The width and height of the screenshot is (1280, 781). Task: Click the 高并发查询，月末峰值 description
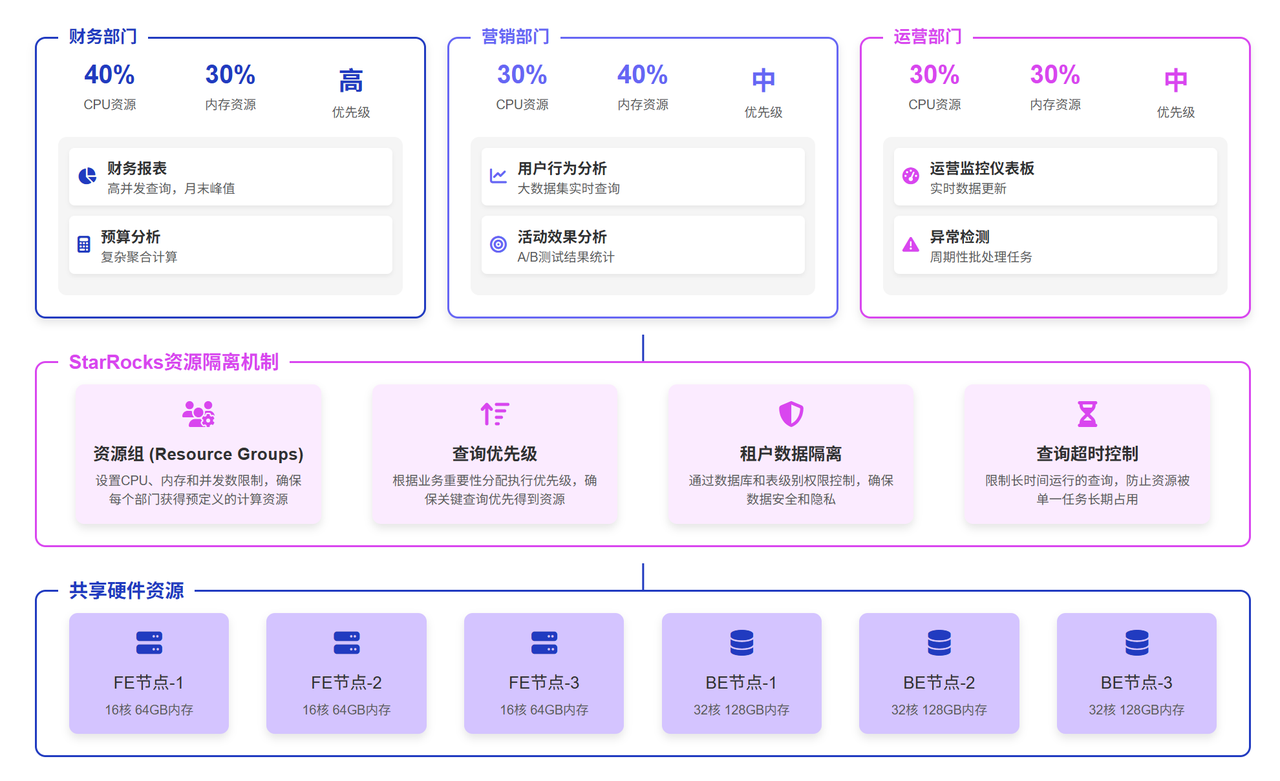(171, 188)
